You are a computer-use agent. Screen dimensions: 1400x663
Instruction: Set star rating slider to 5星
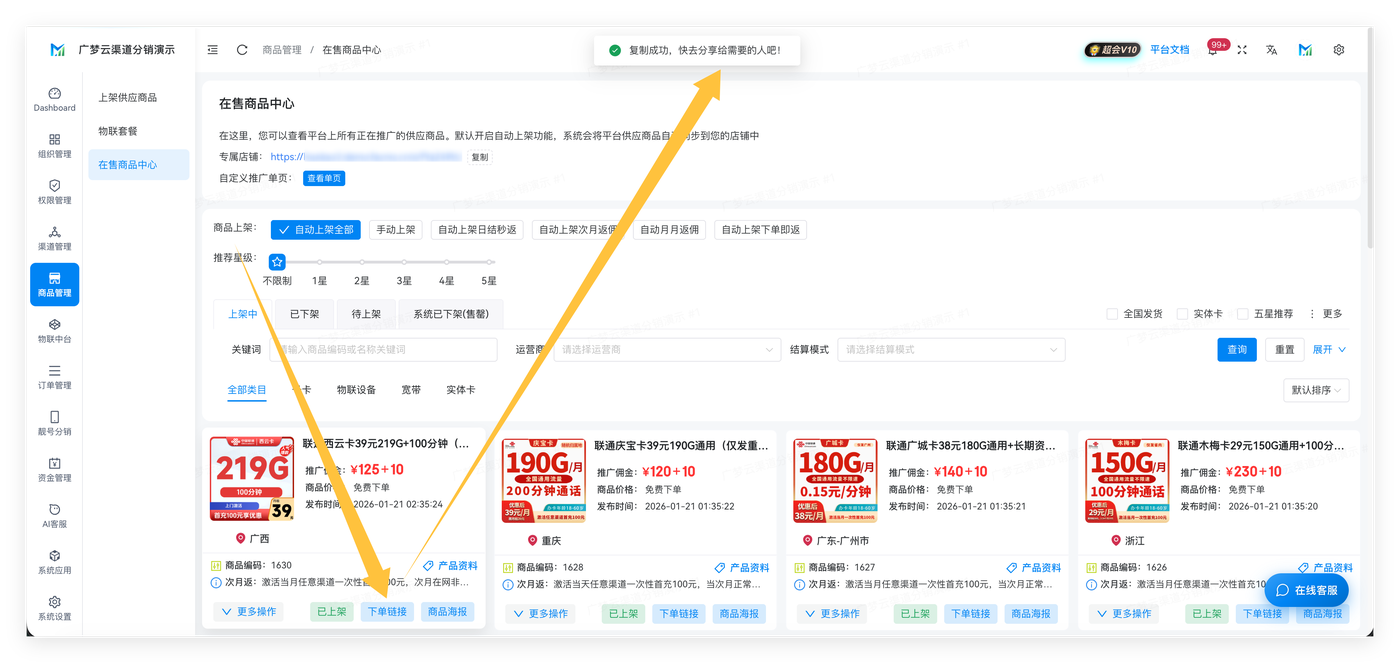point(489,262)
